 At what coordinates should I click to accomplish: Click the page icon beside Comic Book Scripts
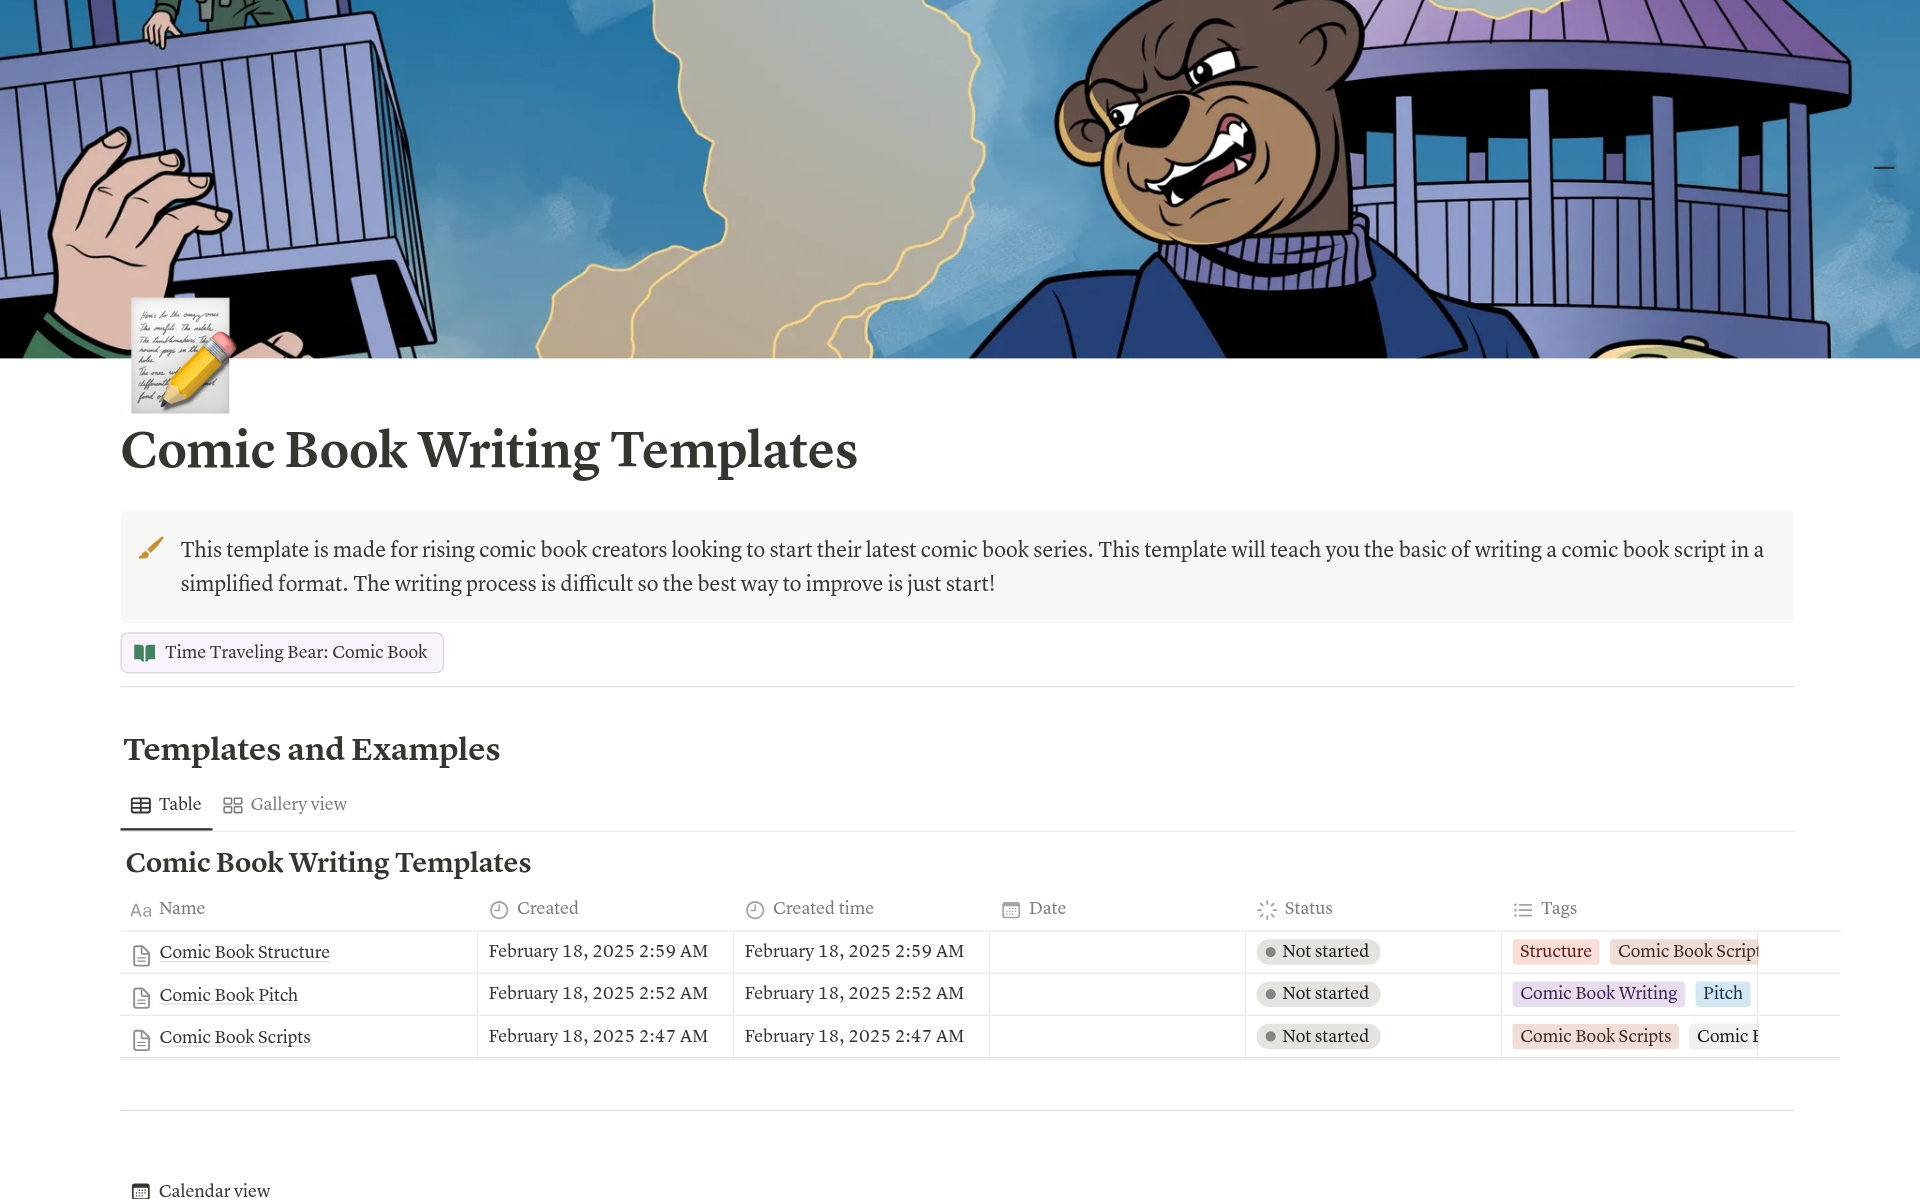[x=141, y=1039]
